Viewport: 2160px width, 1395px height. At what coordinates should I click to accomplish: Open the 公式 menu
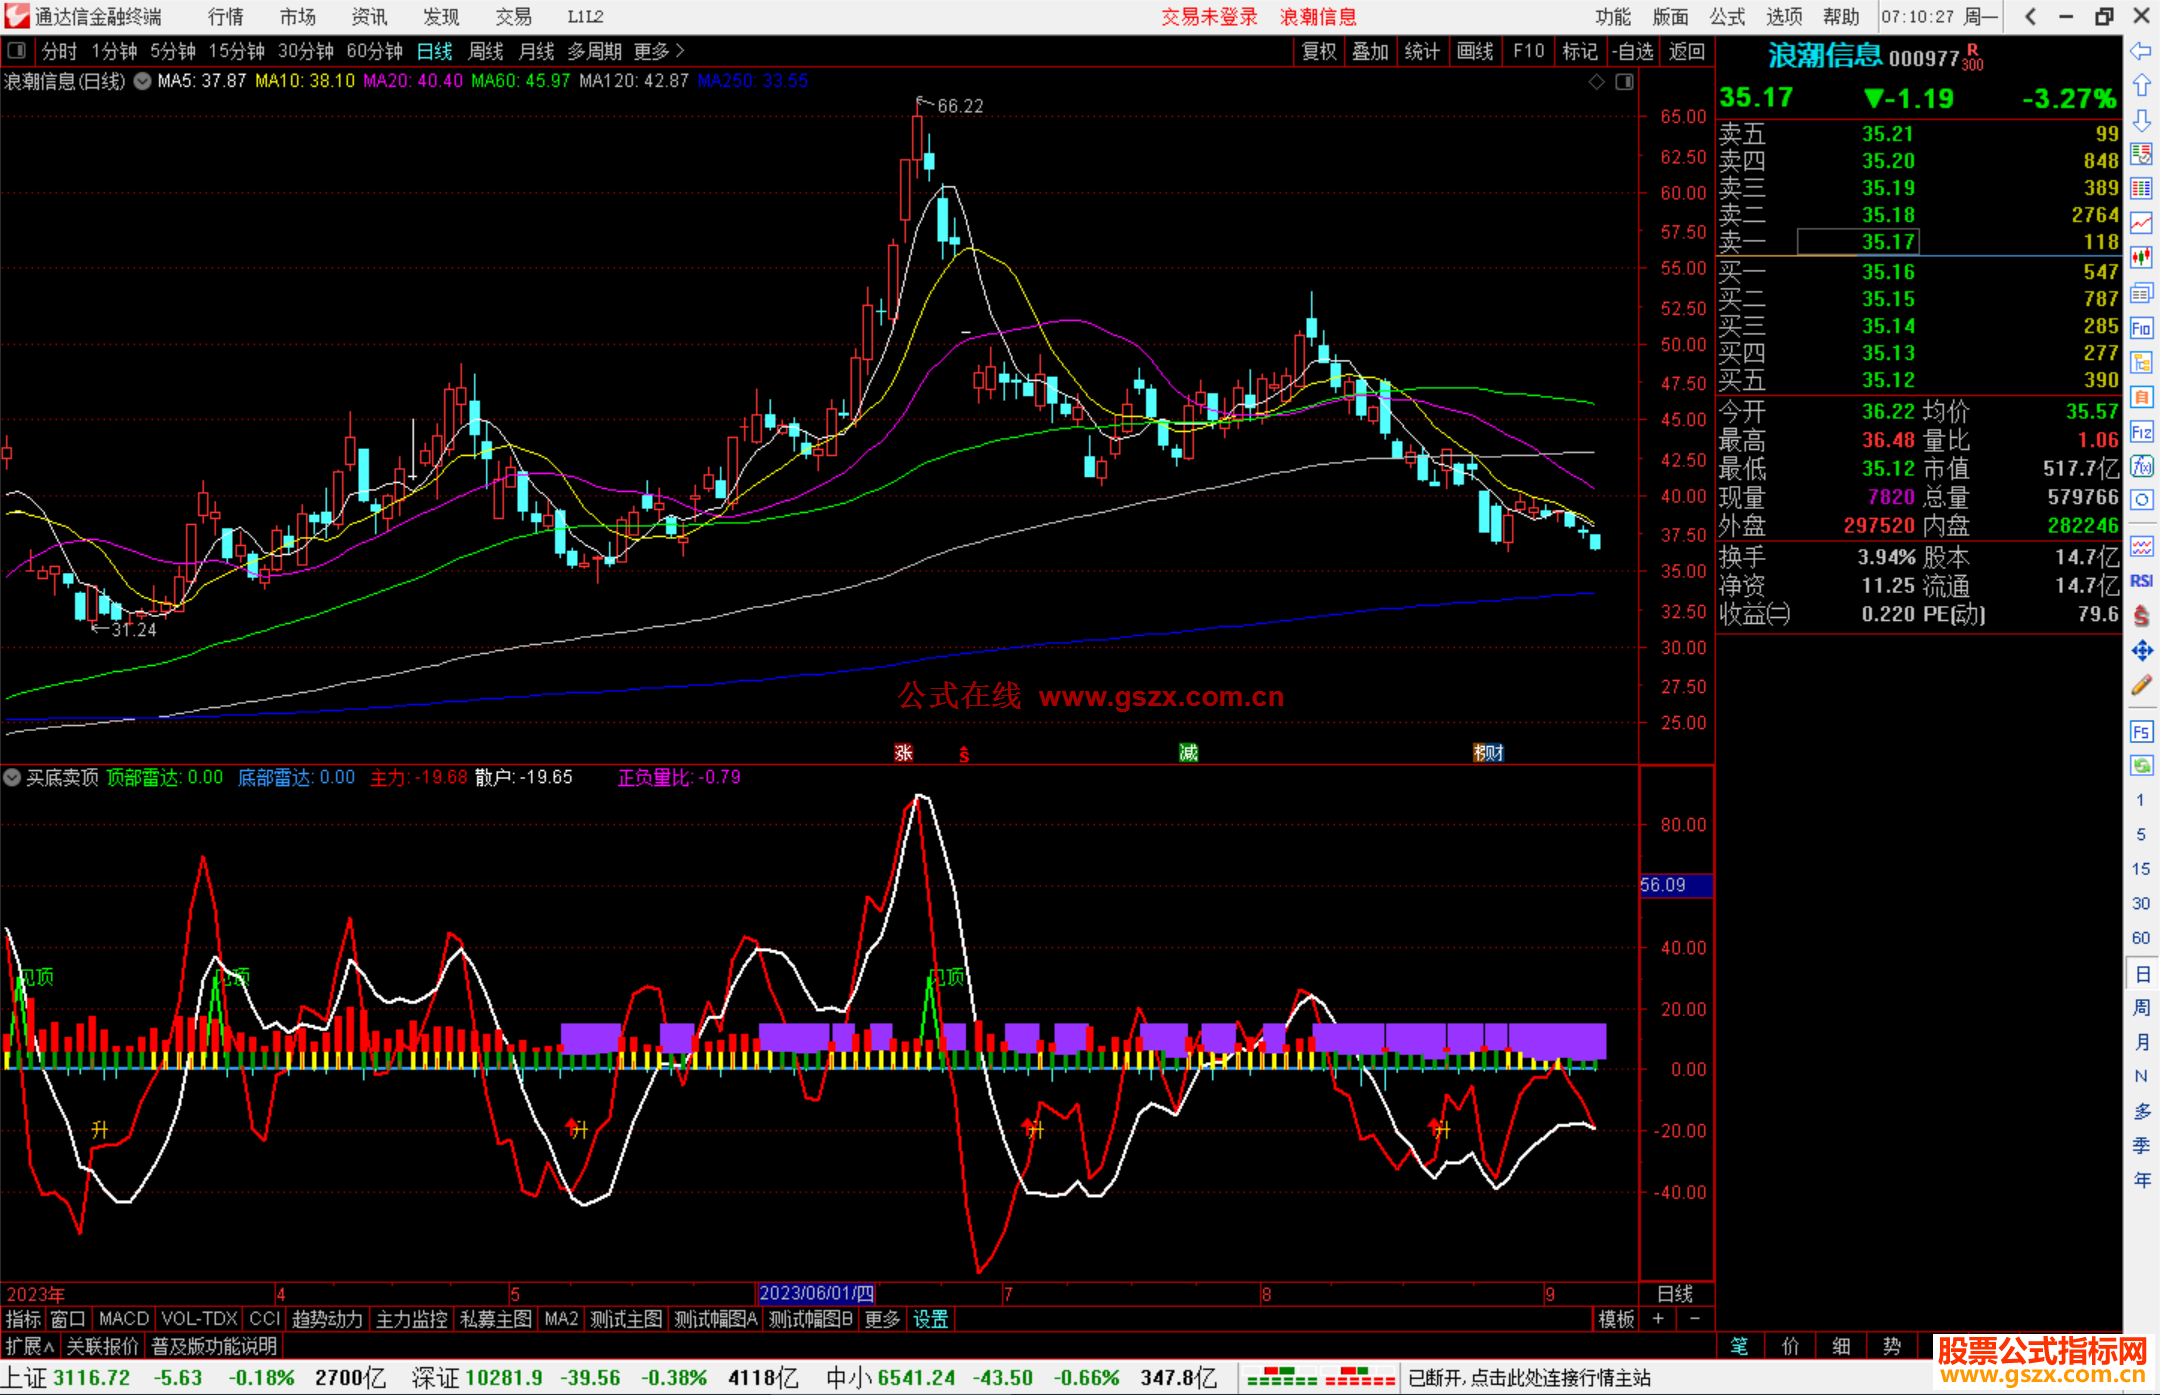click(x=1726, y=17)
